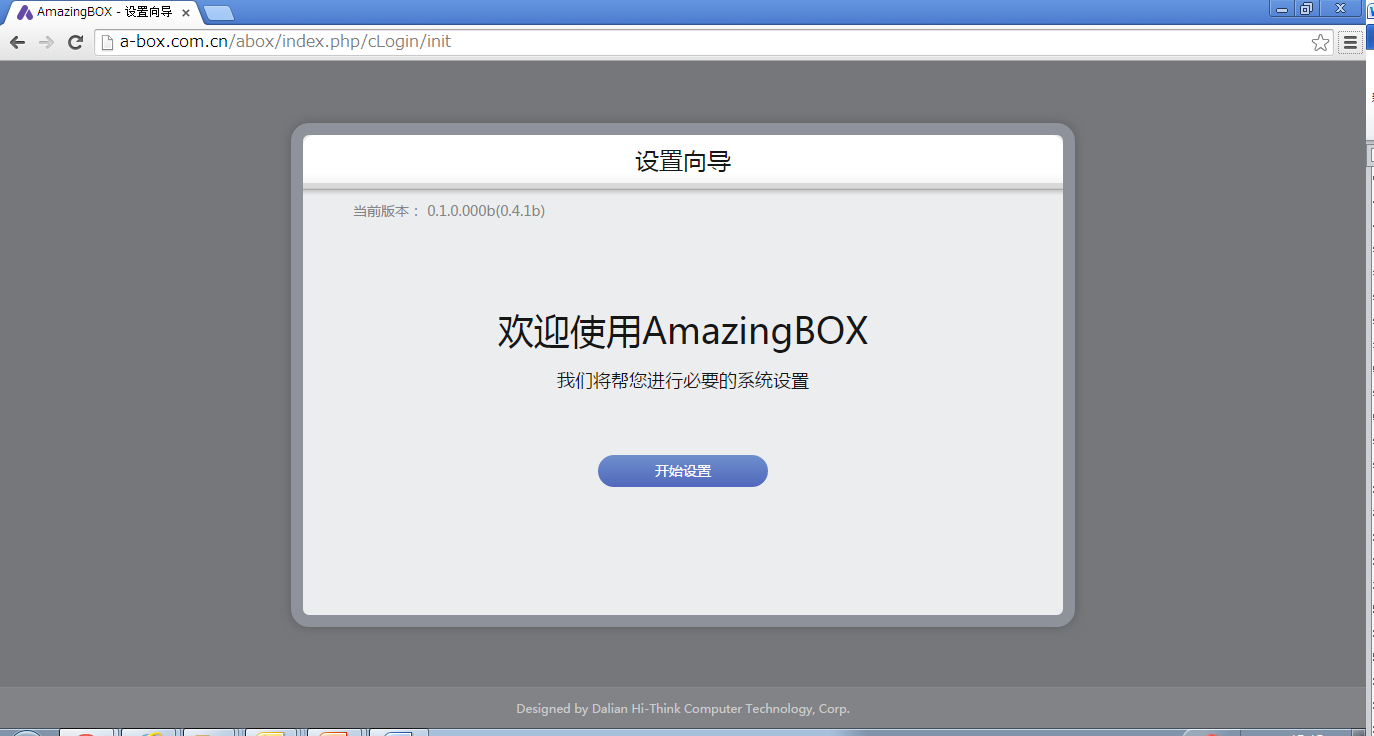Close the AmazingBOX tab
Screen dimensions: 1374x736
pyautogui.click(x=186, y=13)
